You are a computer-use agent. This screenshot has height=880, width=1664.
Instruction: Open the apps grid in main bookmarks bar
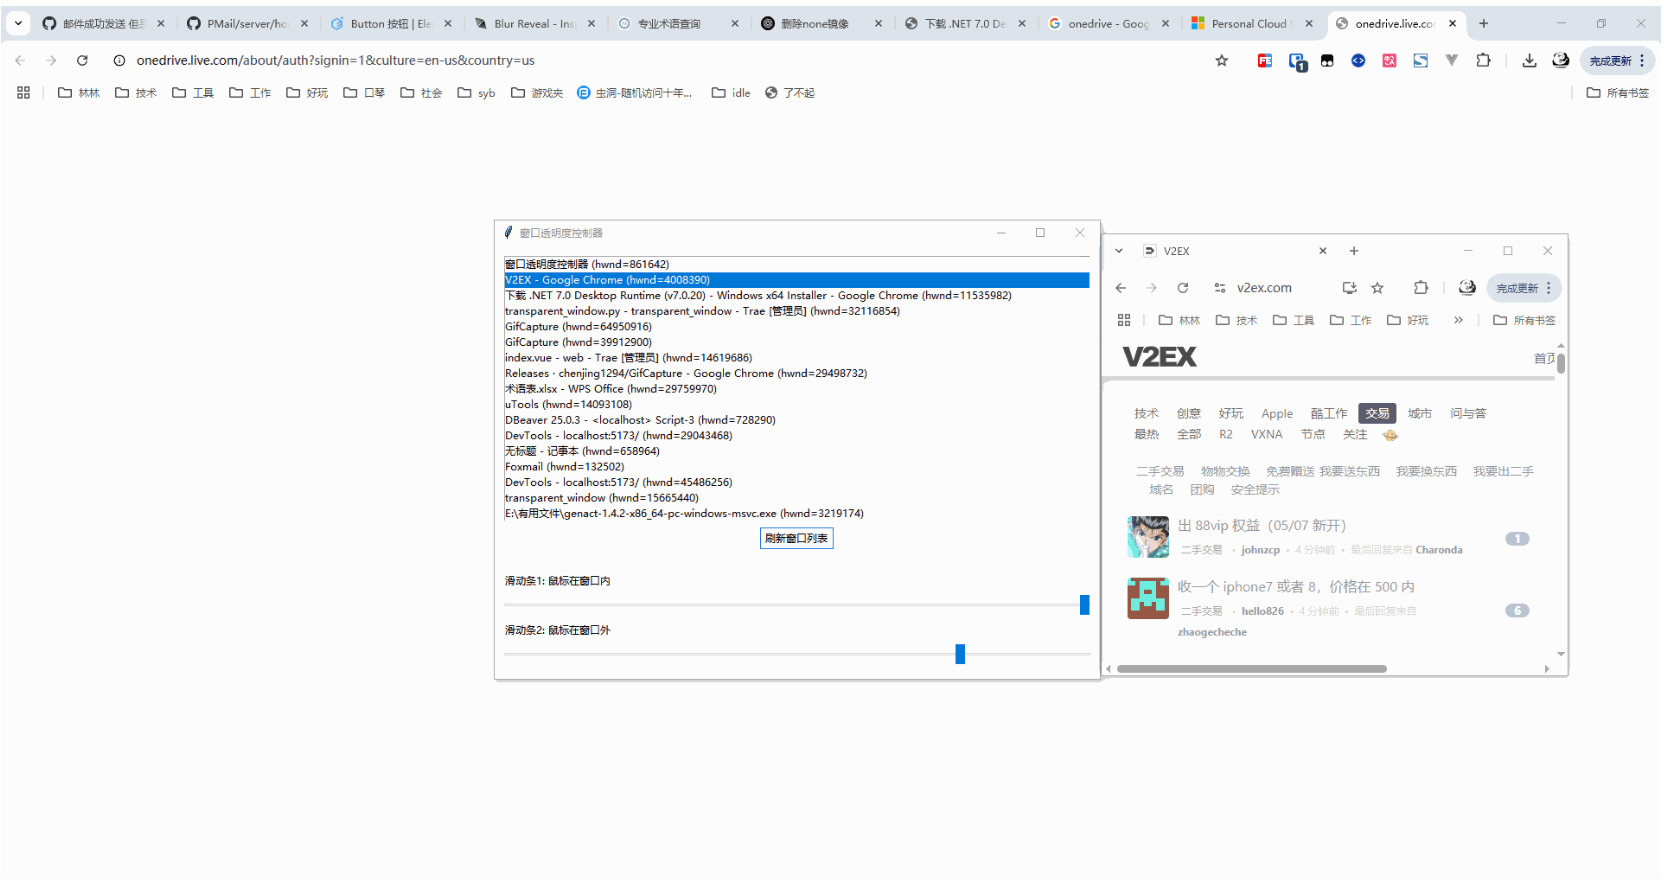pyautogui.click(x=24, y=93)
